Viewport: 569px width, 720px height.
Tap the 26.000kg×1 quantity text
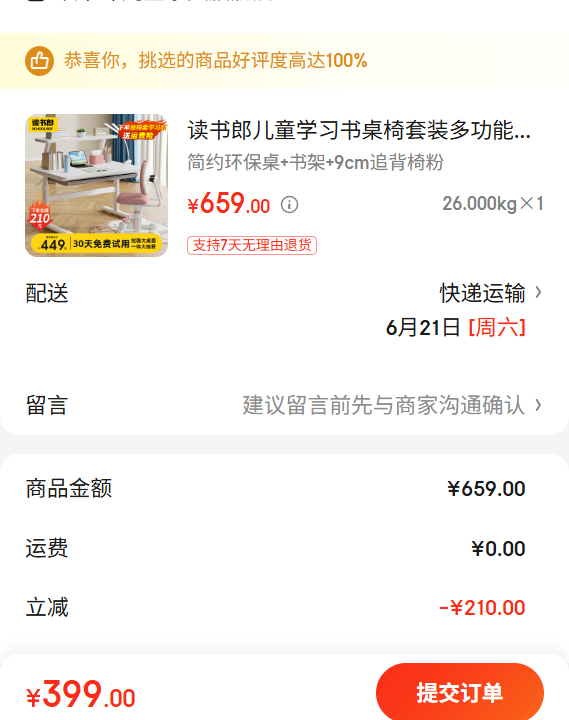pyautogui.click(x=493, y=203)
